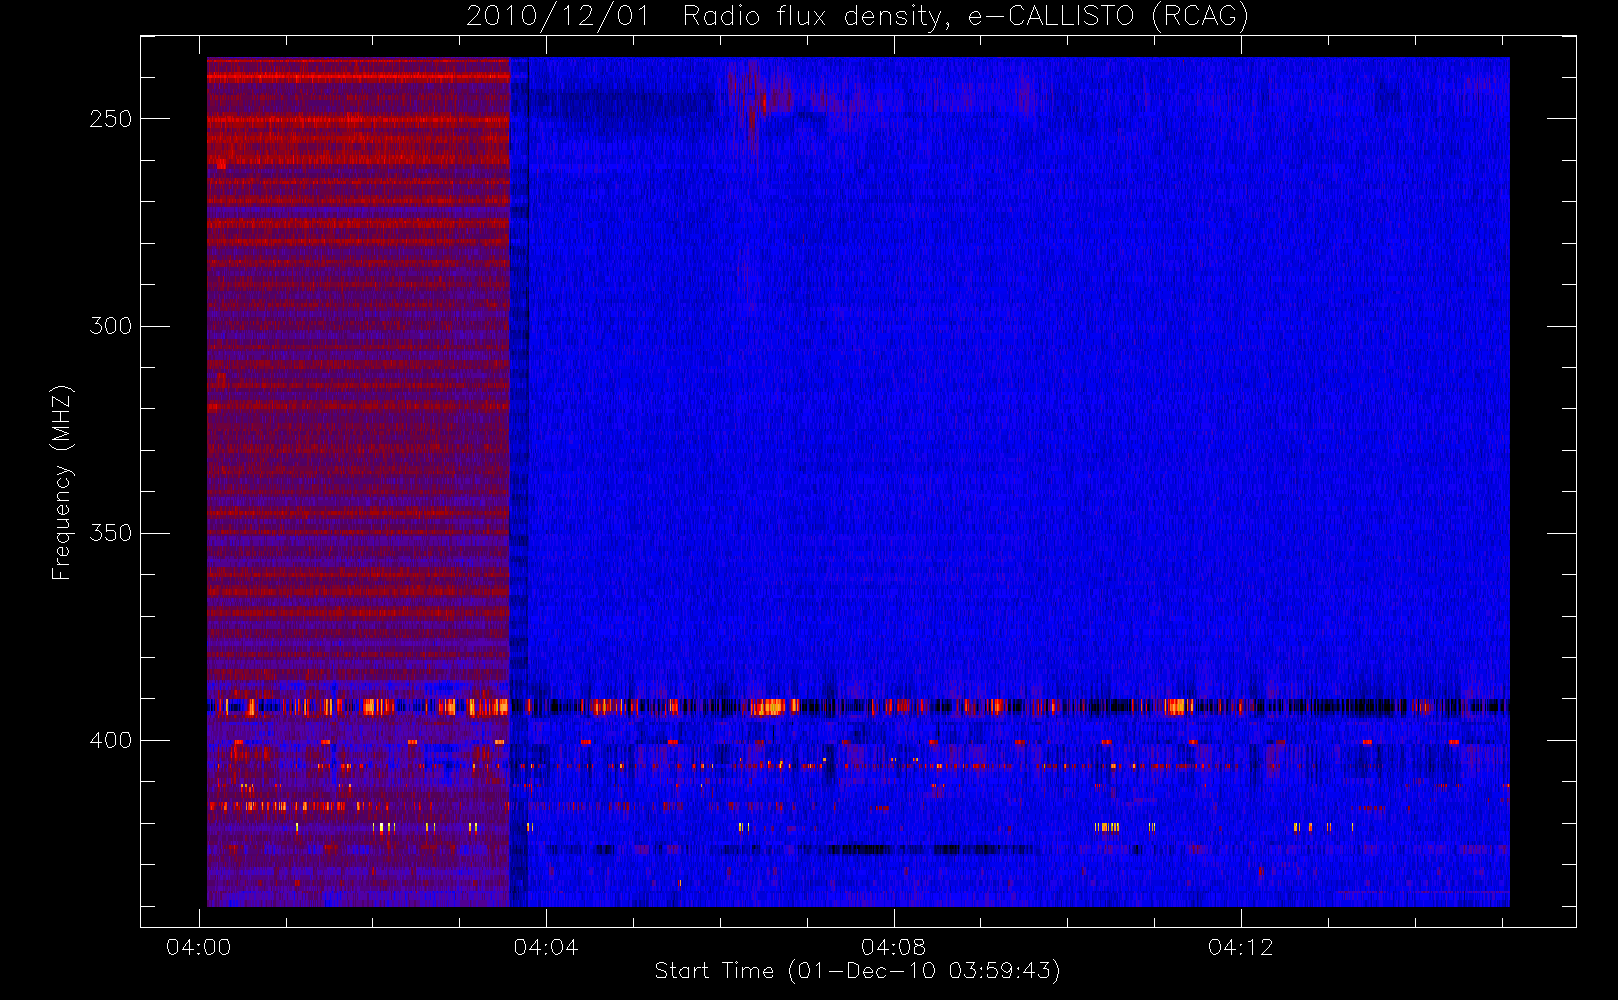The width and height of the screenshot is (1618, 1000).
Task: Click the 04:12 time tick label
Action: point(1240,947)
